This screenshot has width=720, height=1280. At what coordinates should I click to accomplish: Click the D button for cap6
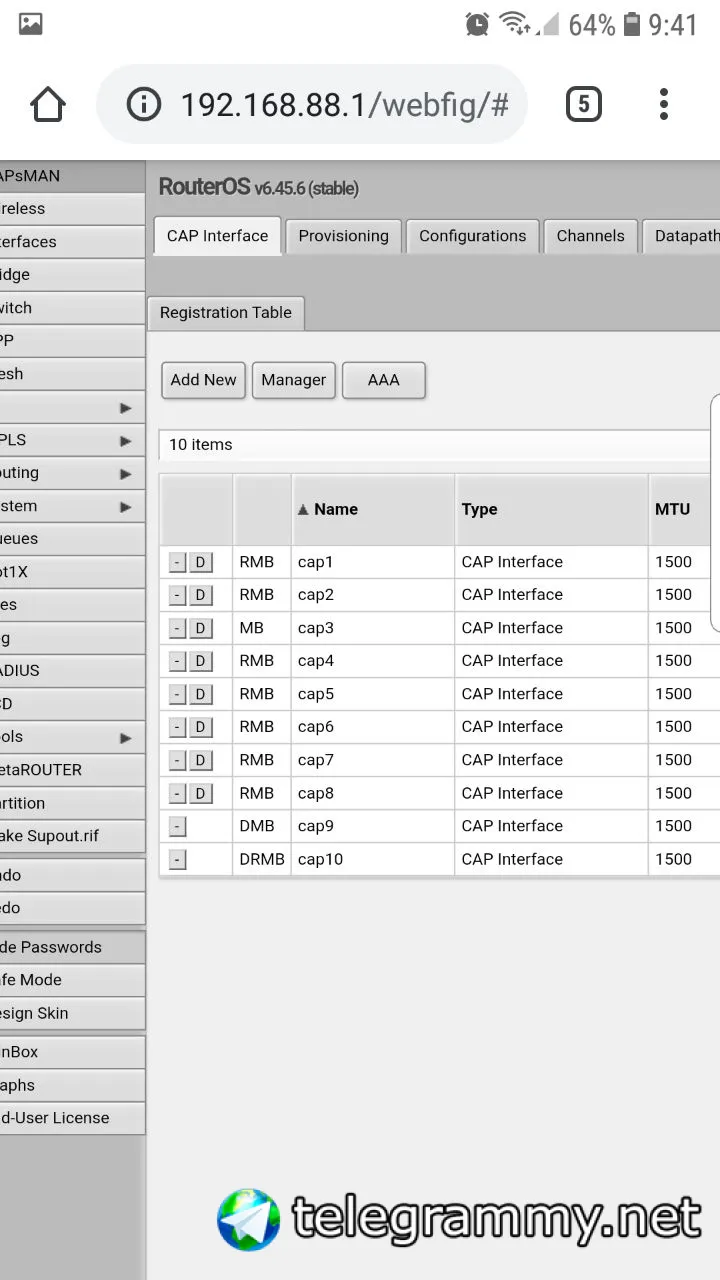point(200,728)
